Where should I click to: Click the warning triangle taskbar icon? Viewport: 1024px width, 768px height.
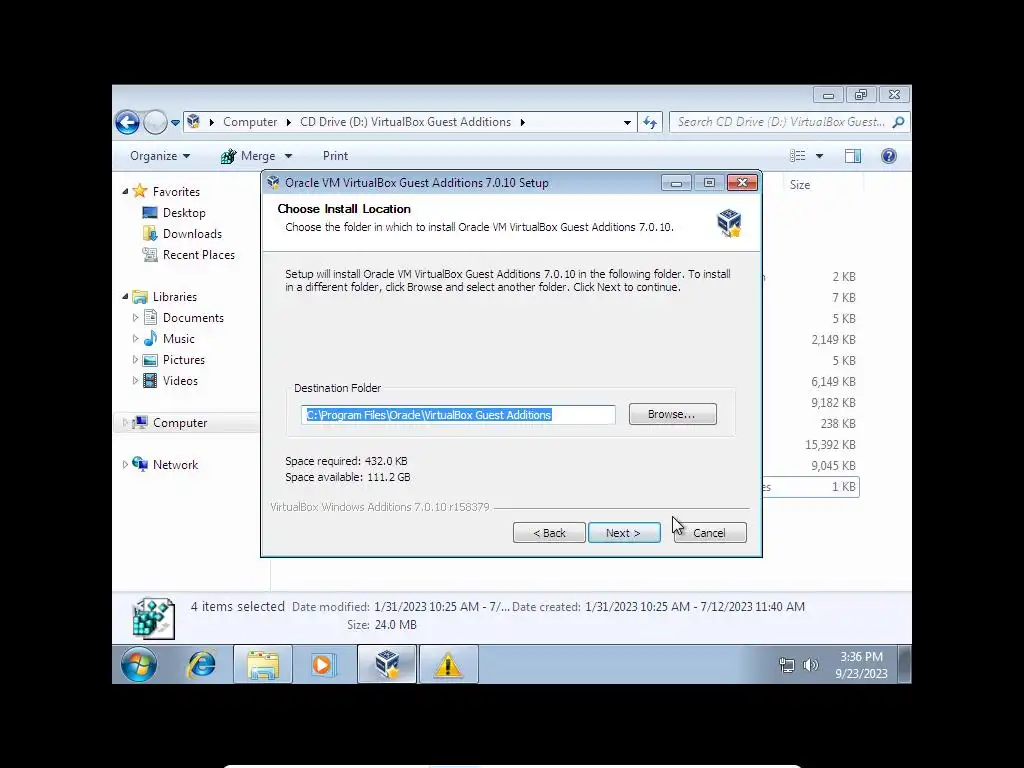[x=448, y=664]
